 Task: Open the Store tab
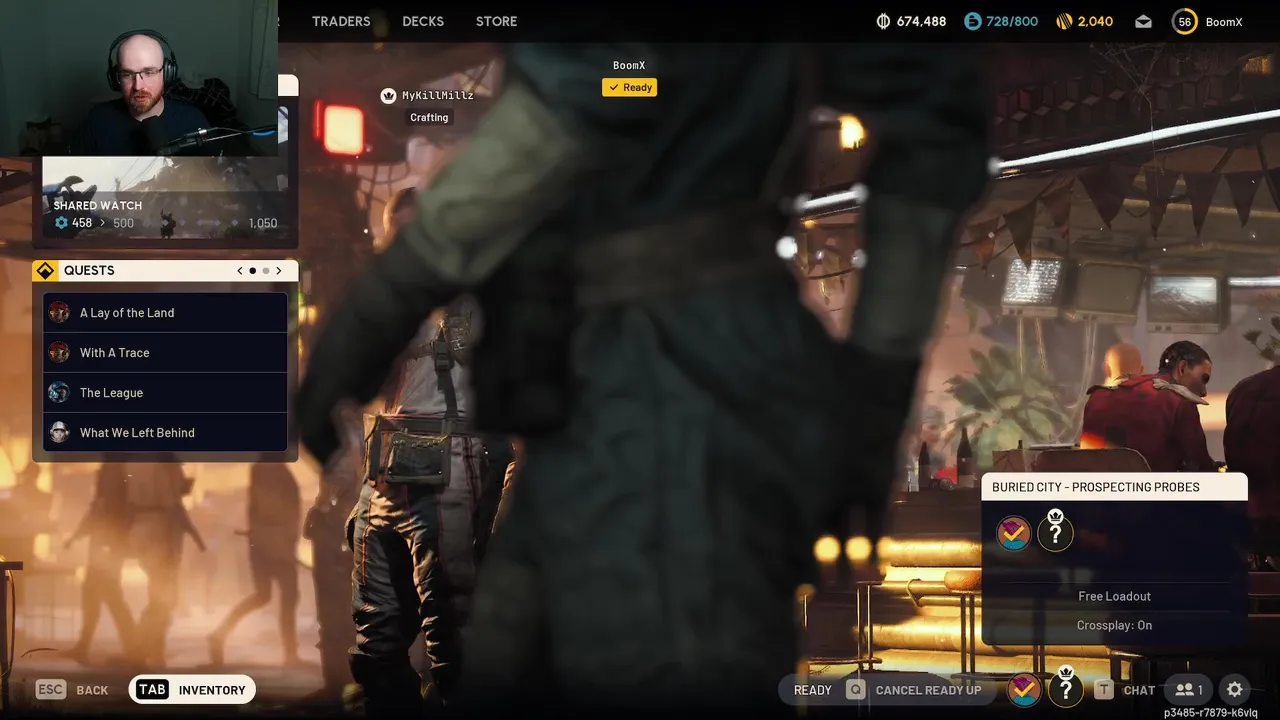[x=496, y=21]
